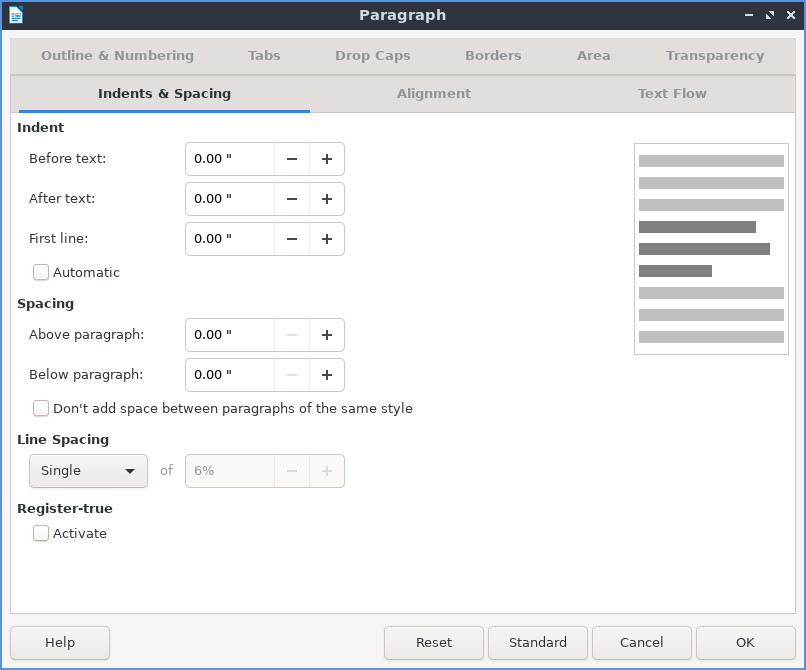The image size is (806, 670).
Task: Select the Drop Caps tab
Action: tap(372, 56)
